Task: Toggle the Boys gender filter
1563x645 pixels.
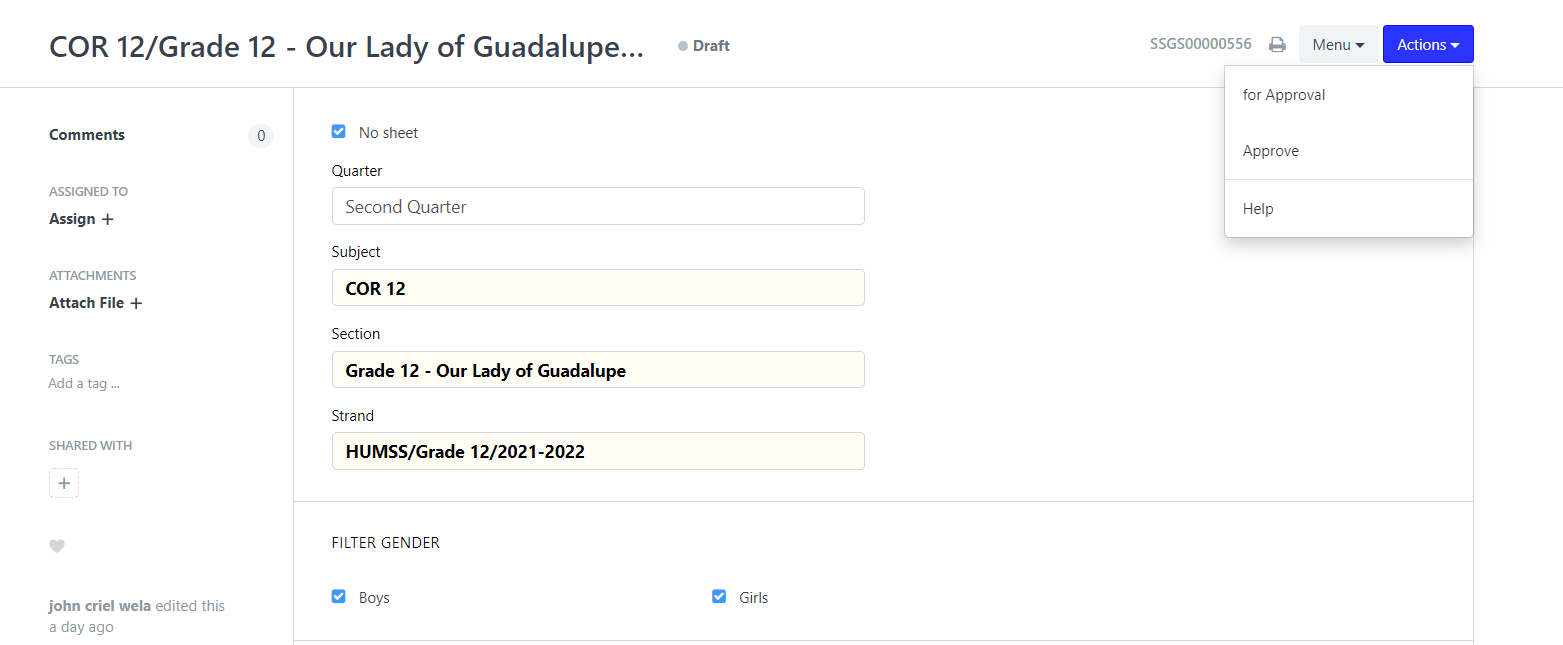Action: (x=339, y=597)
